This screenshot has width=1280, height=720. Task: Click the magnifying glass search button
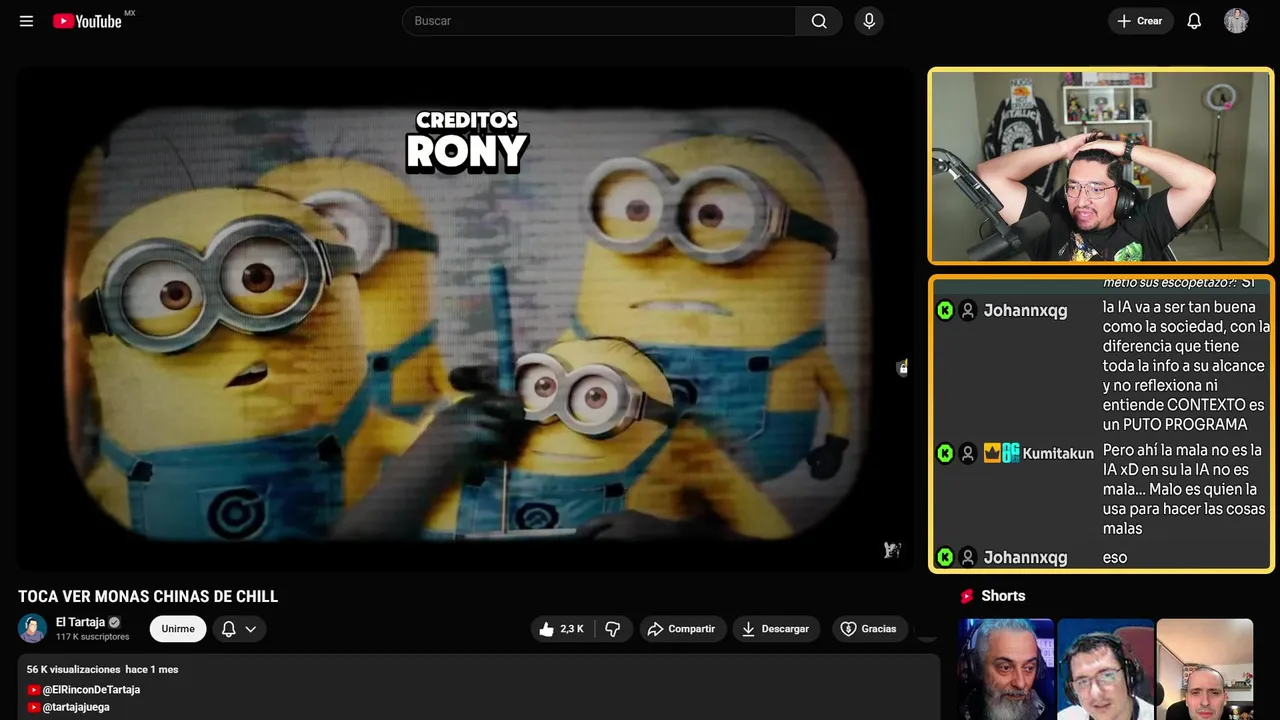pyautogui.click(x=819, y=21)
